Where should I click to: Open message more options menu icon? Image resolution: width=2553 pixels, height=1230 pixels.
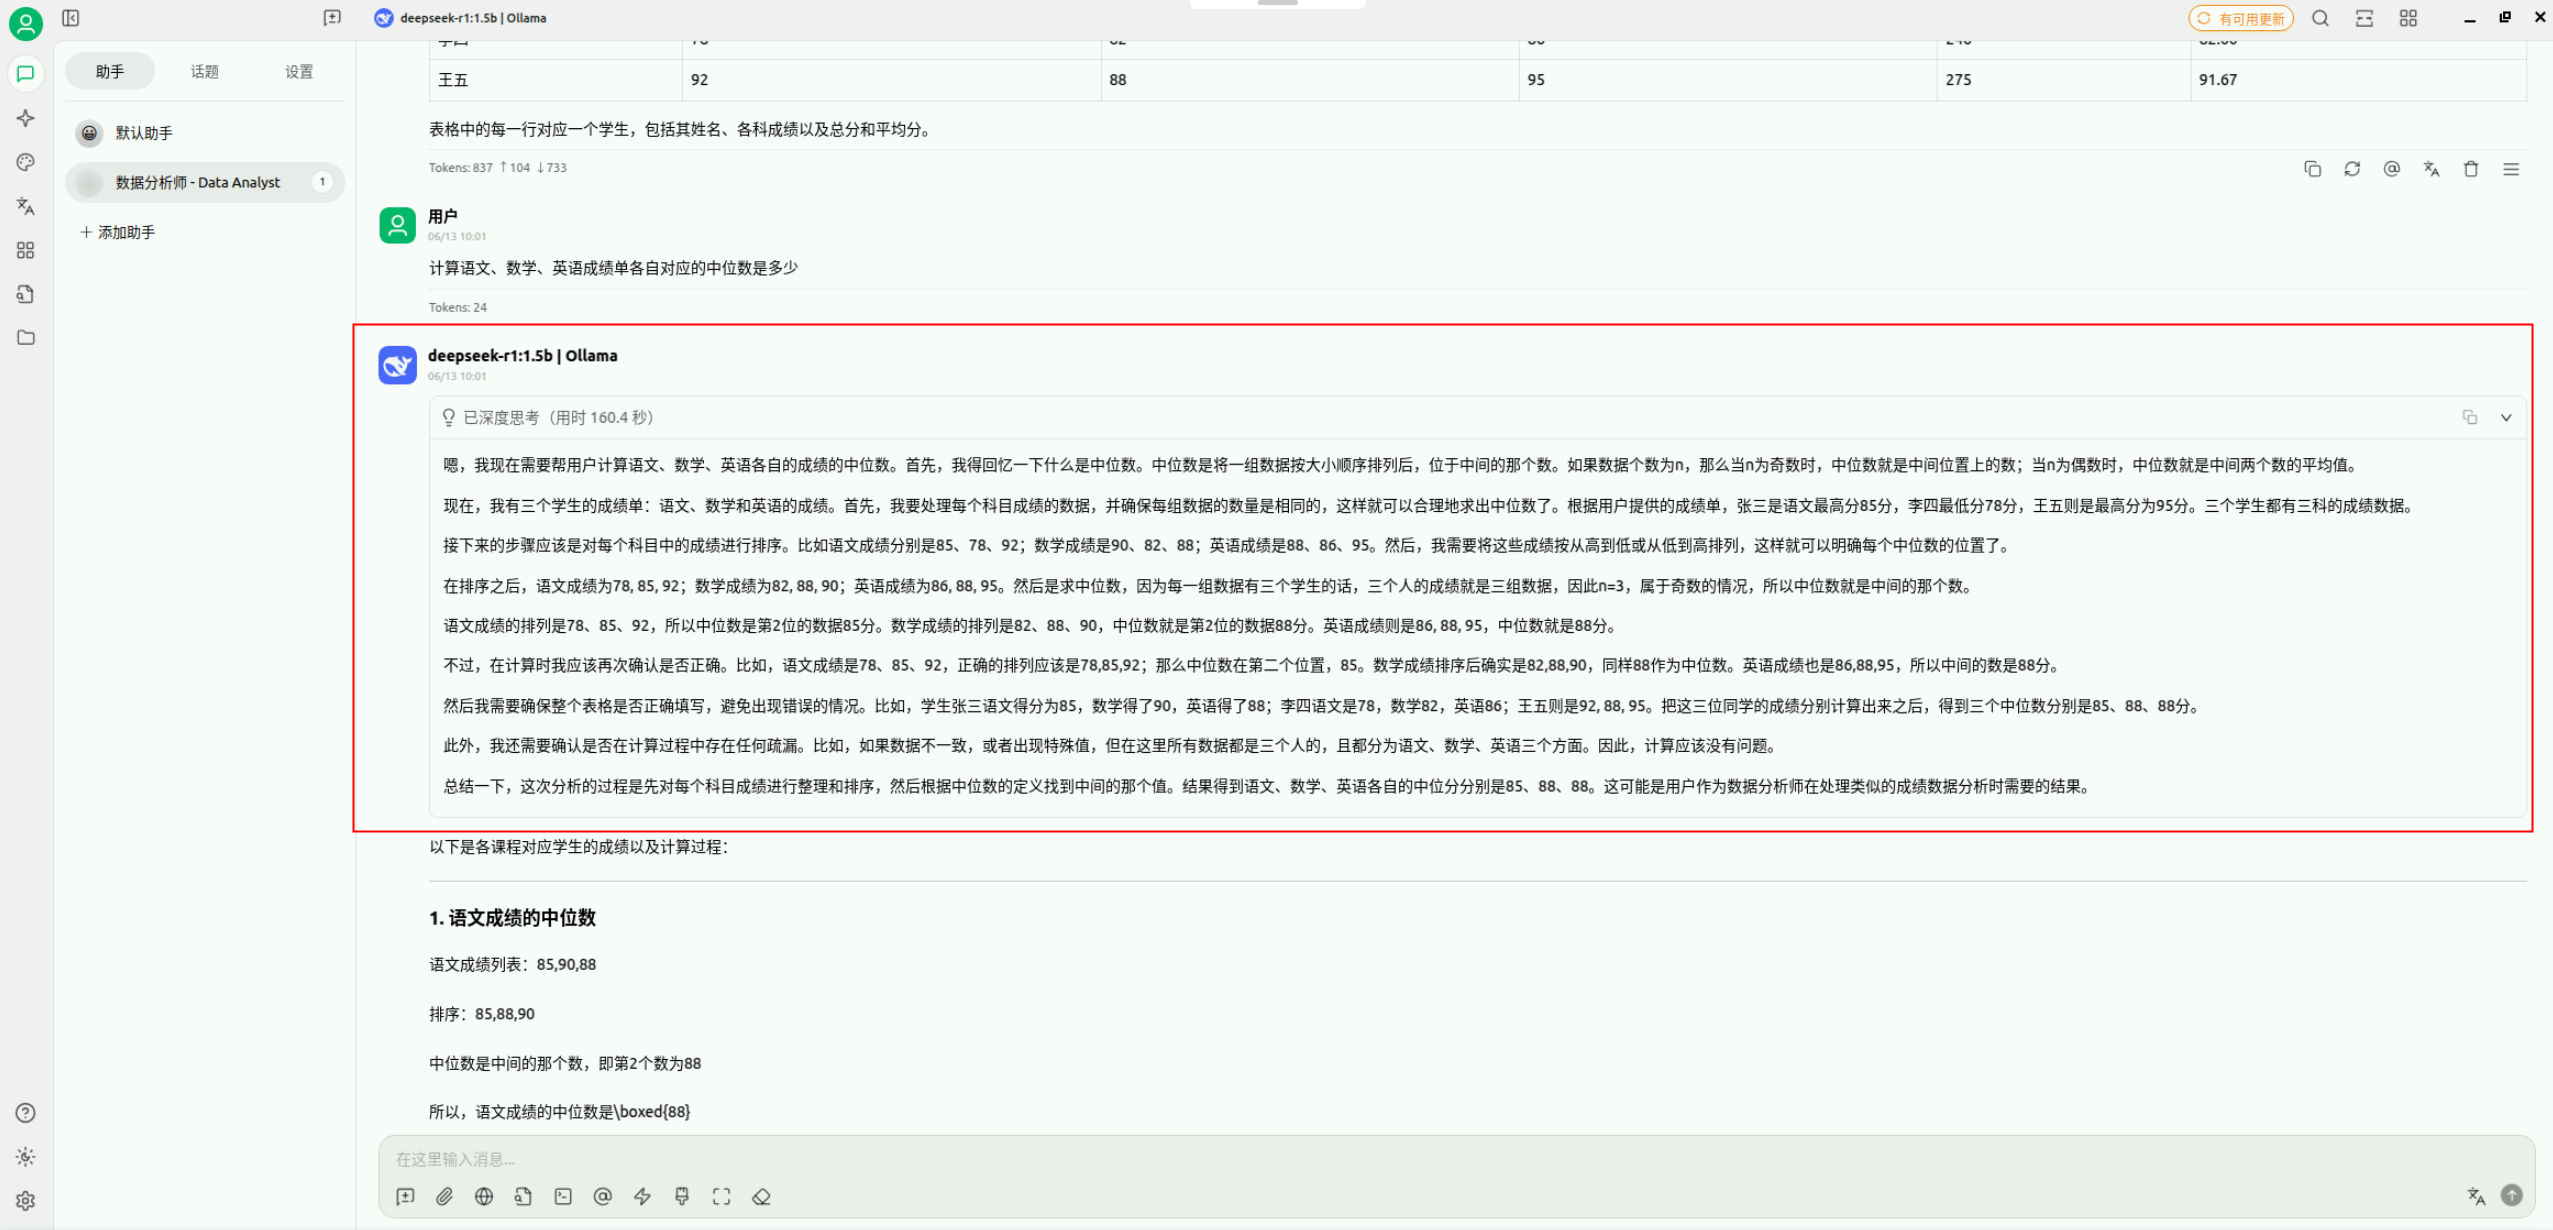[x=2511, y=169]
